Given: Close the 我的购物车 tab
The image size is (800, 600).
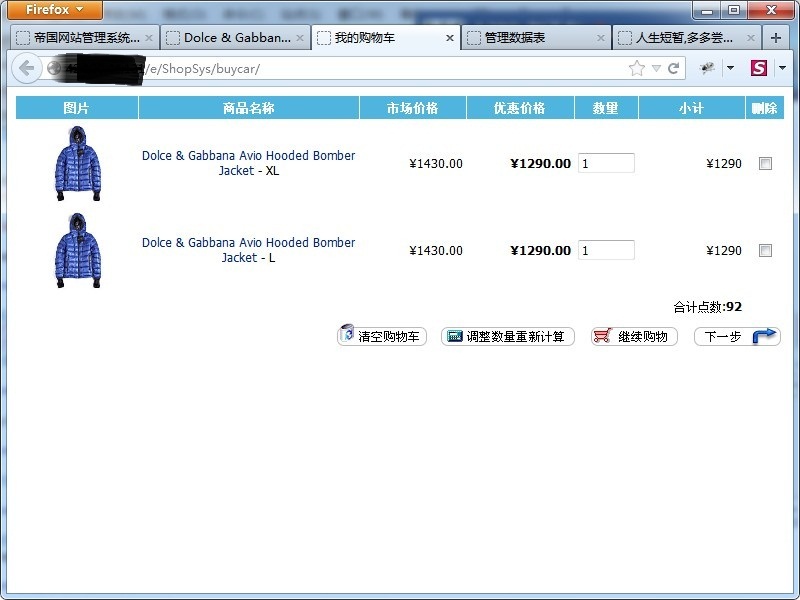Looking at the screenshot, I should (x=449, y=38).
